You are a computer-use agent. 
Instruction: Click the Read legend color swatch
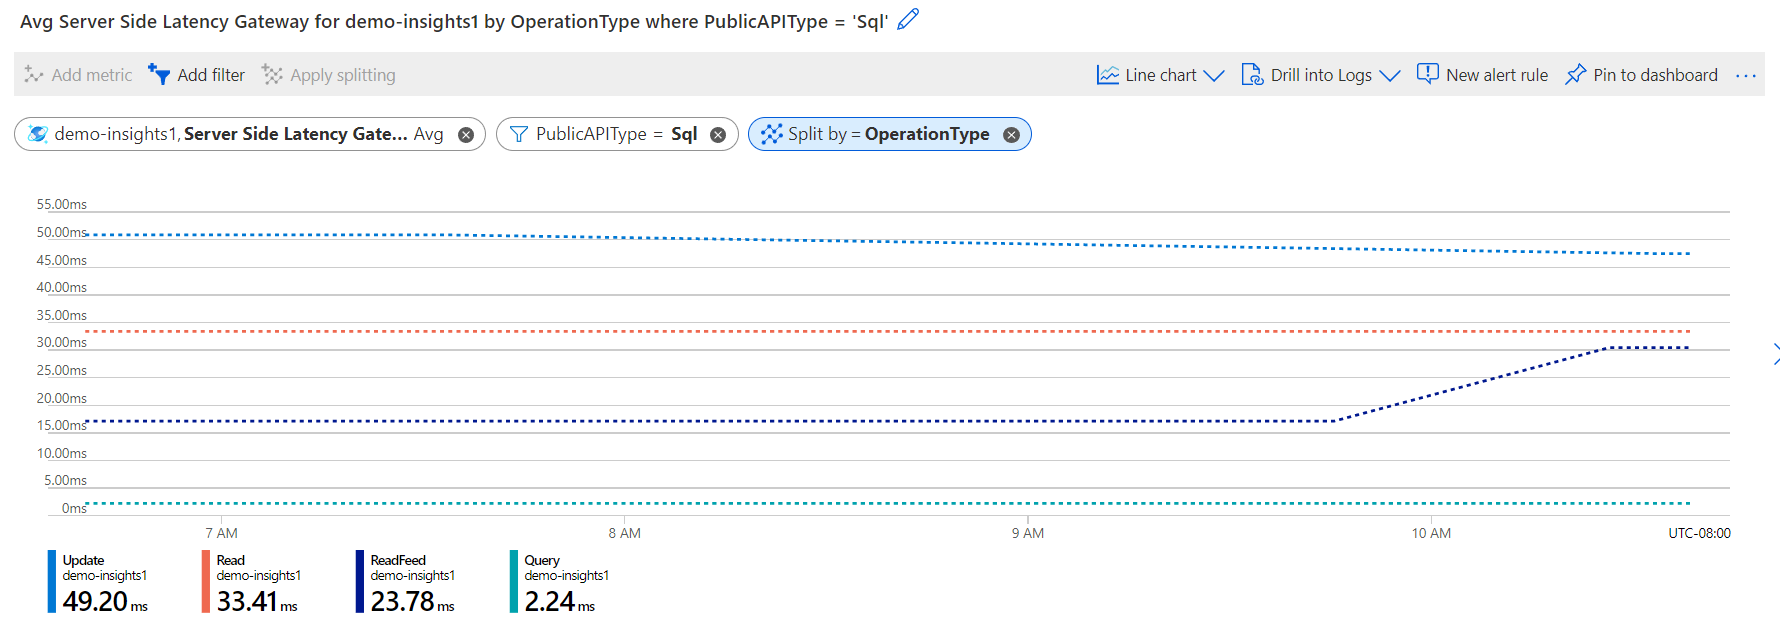[206, 581]
